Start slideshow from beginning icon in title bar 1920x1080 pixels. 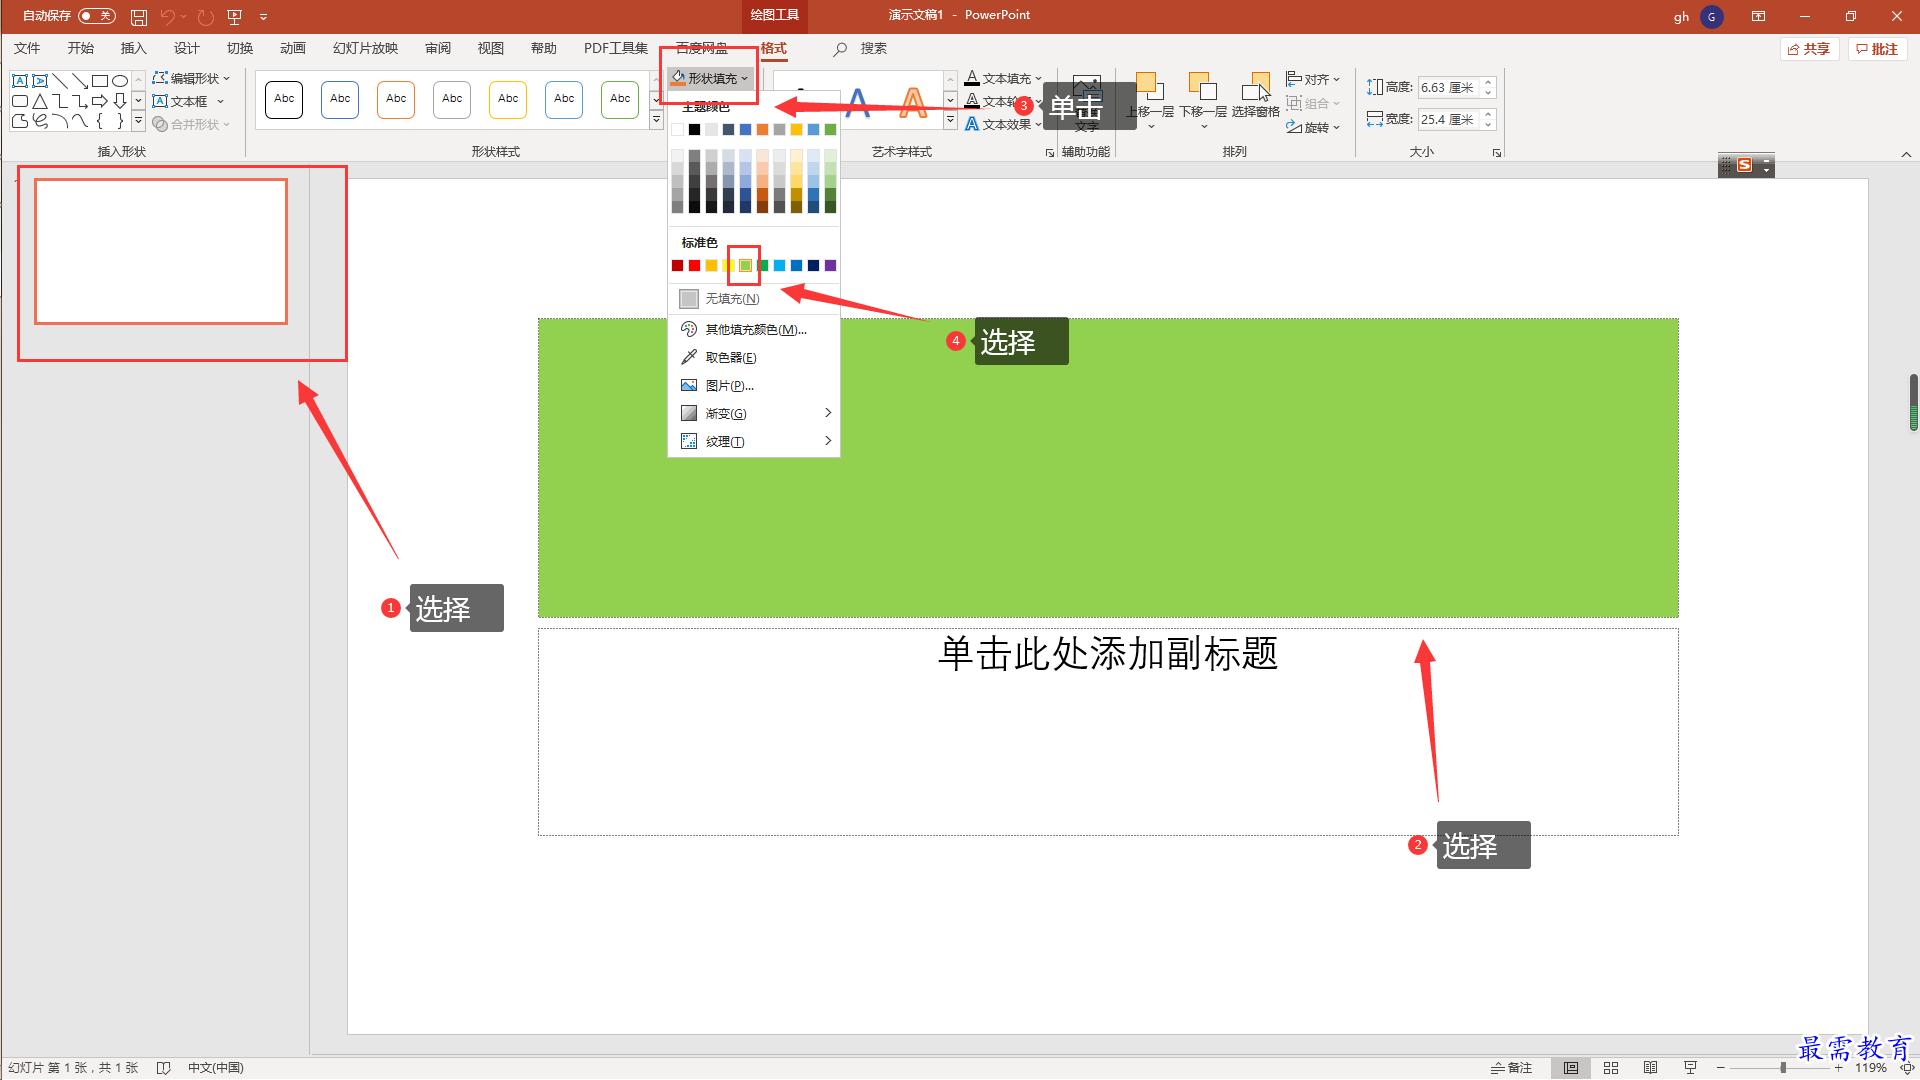coord(235,17)
